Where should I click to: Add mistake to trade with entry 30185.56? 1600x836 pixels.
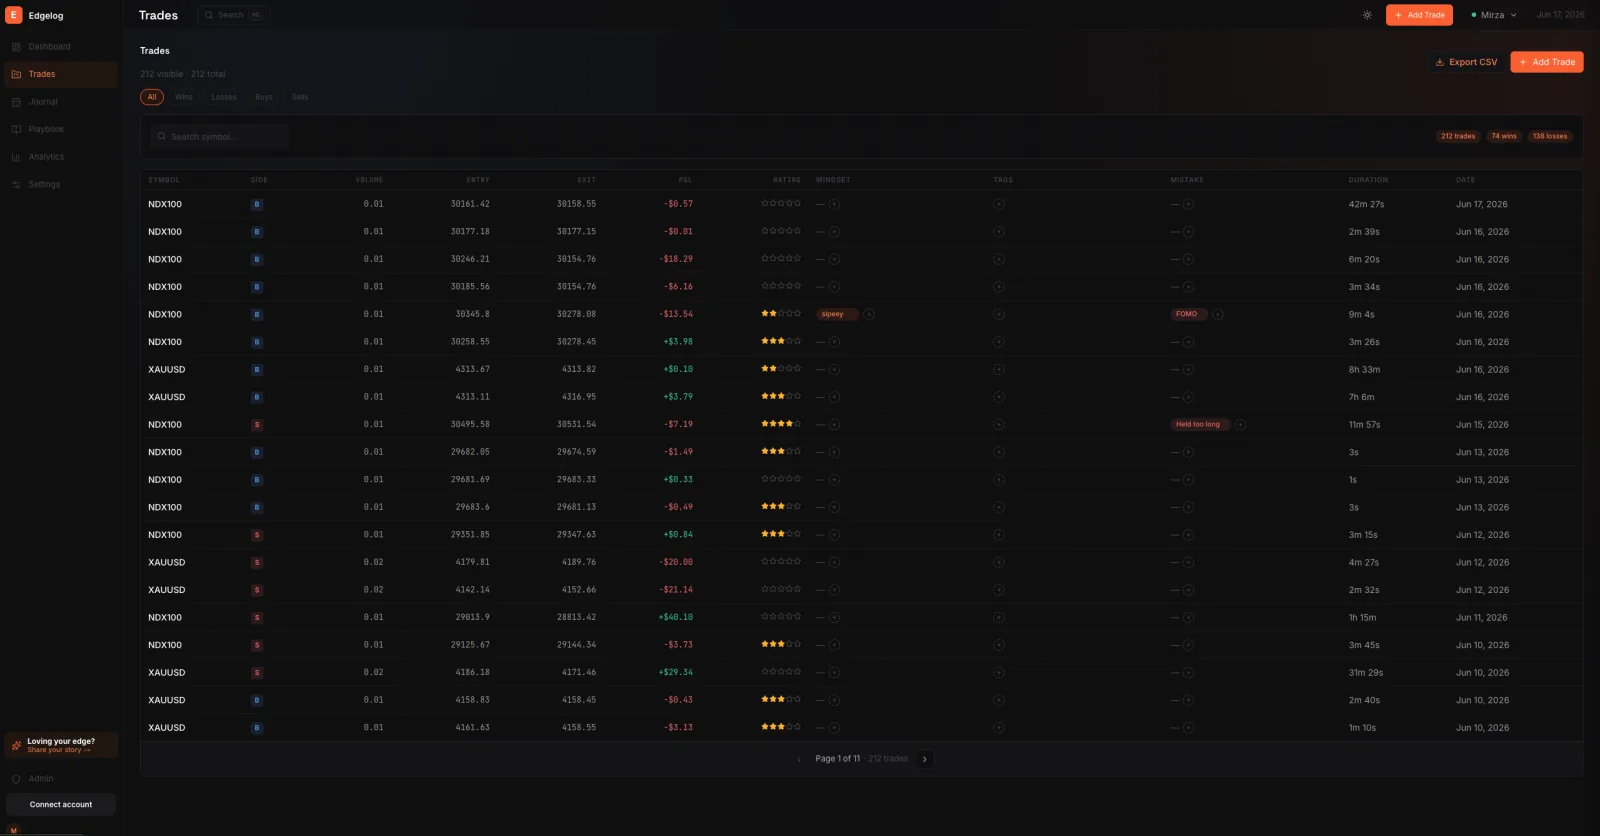(x=1188, y=287)
